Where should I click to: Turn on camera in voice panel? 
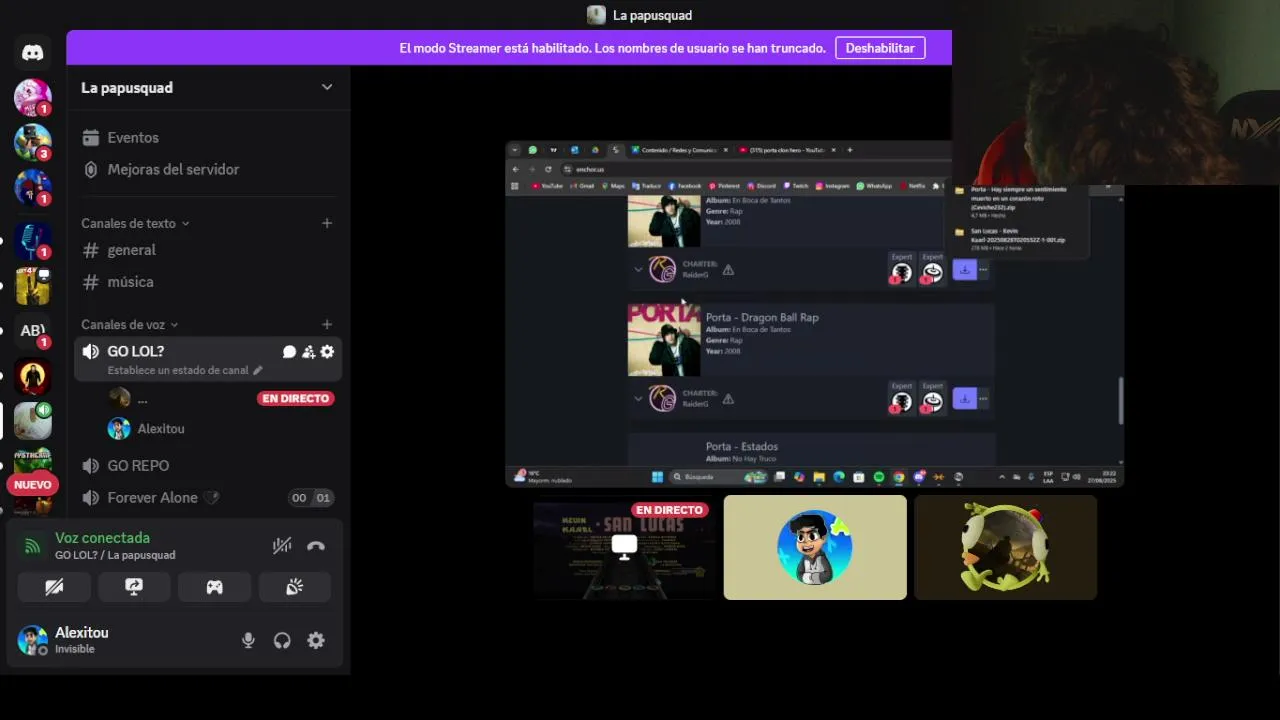click(54, 587)
